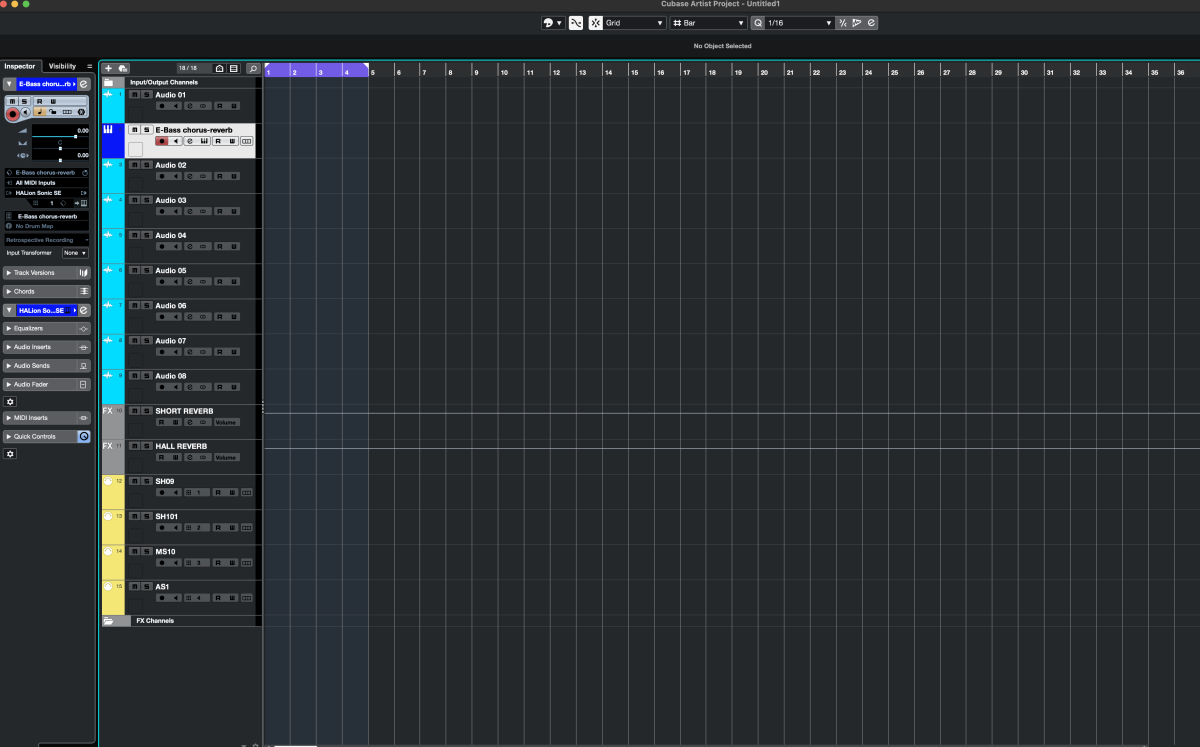Click the Inspector panel setup menu icon
This screenshot has height=747, width=1200.
pos(90,66)
